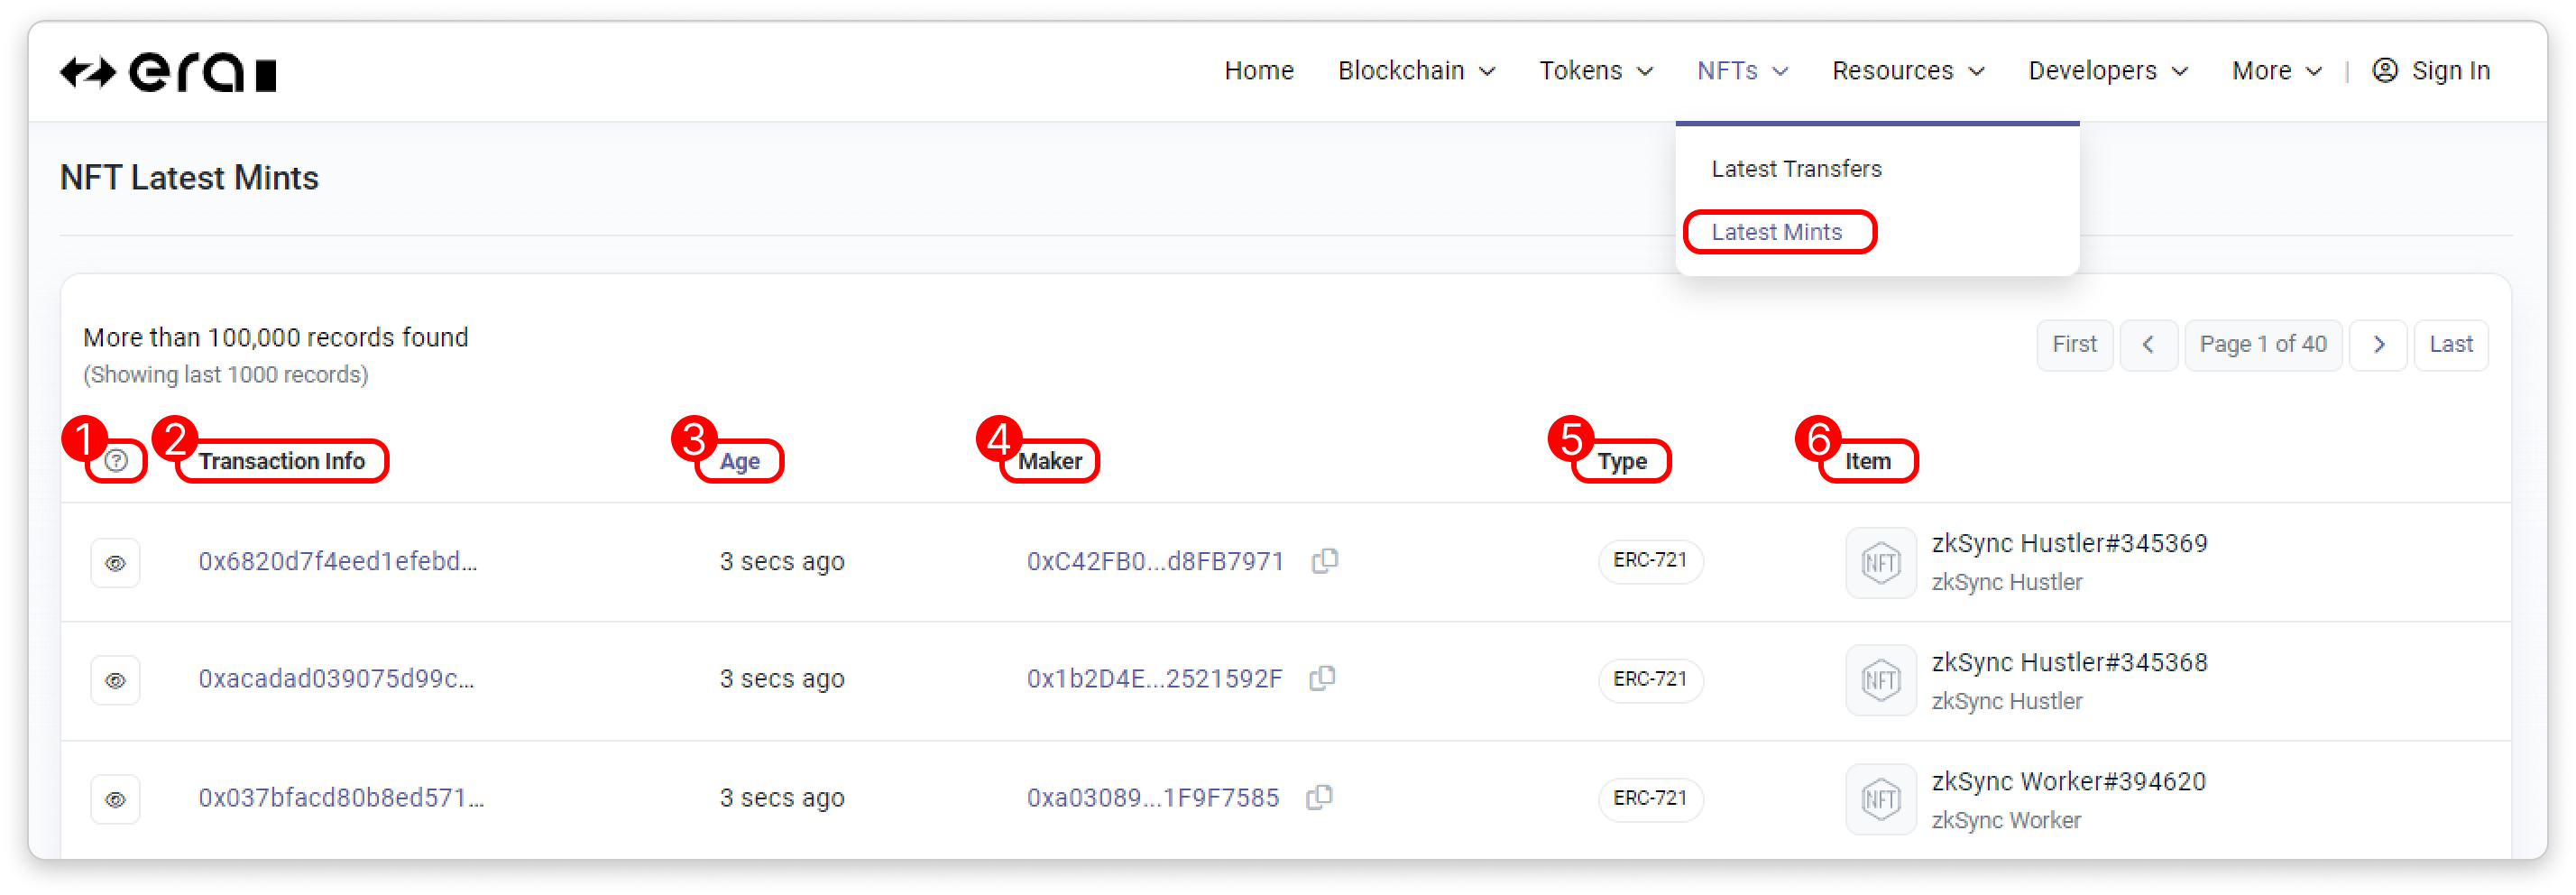The width and height of the screenshot is (2576, 895).
Task: Go to the Last page
Action: point(2450,345)
